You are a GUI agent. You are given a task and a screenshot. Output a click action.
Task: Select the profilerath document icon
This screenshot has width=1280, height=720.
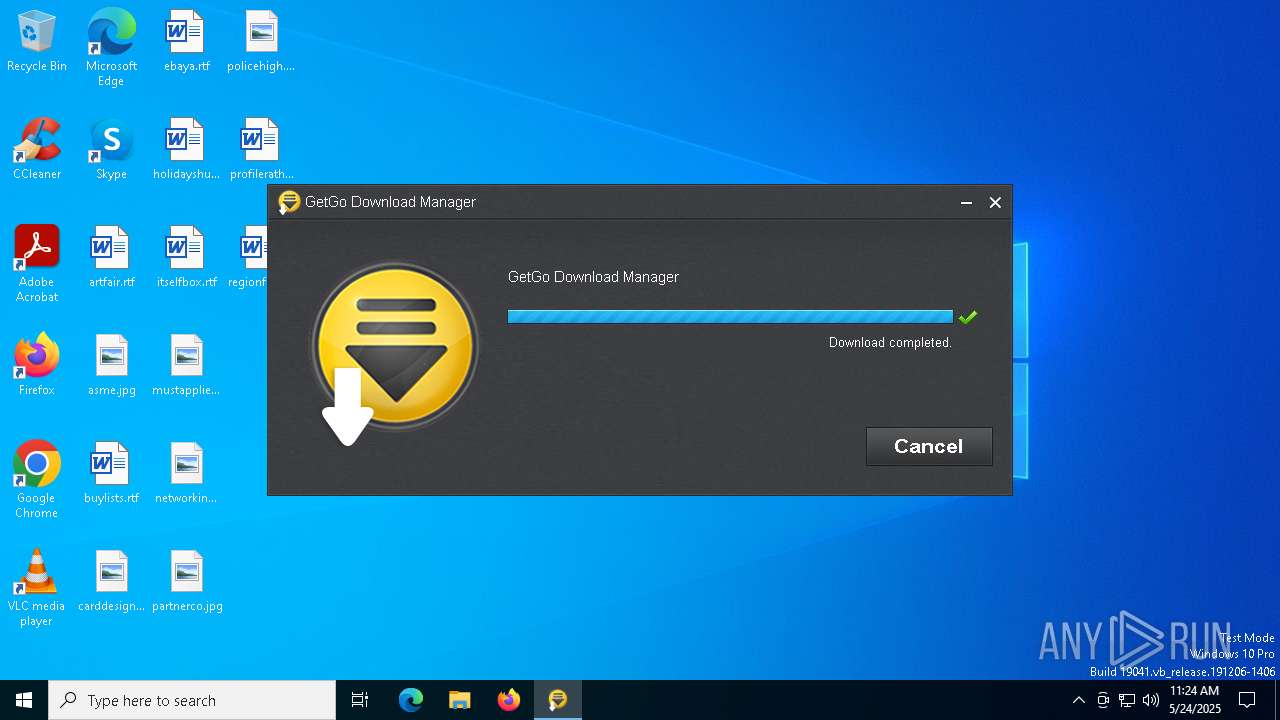(x=261, y=150)
